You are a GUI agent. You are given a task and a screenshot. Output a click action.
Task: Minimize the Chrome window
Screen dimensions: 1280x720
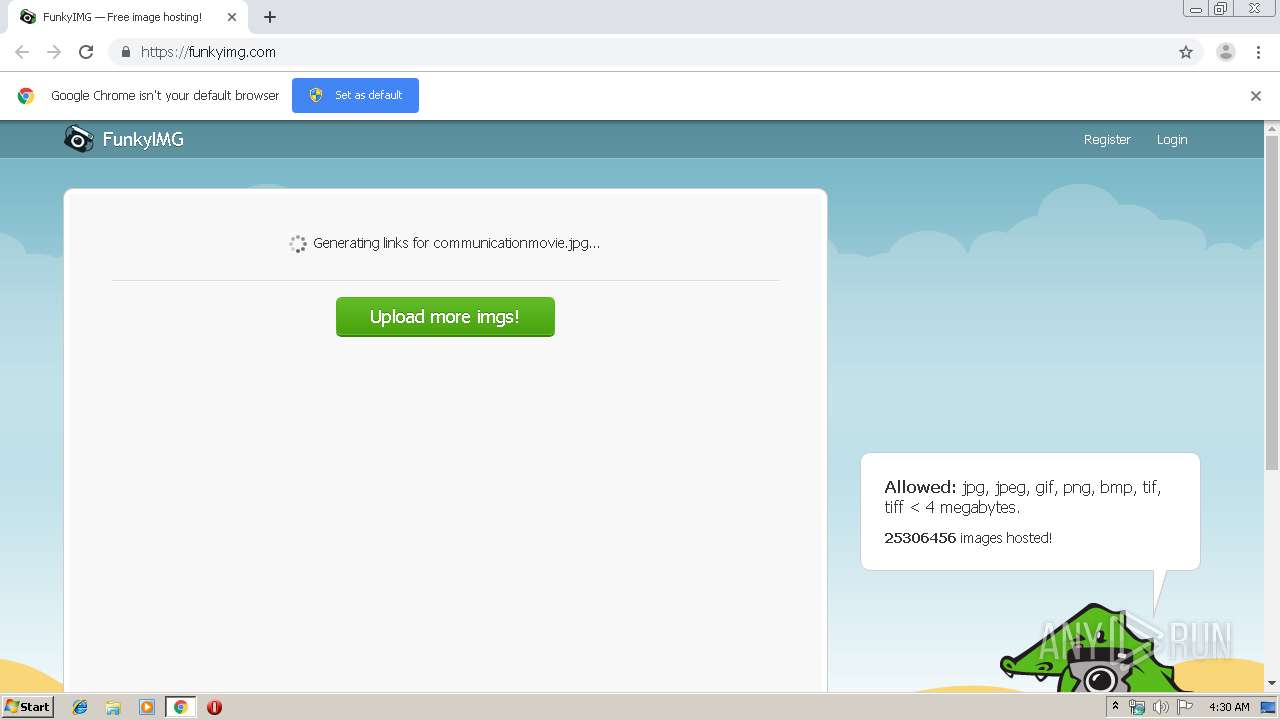pyautogui.click(x=1195, y=9)
